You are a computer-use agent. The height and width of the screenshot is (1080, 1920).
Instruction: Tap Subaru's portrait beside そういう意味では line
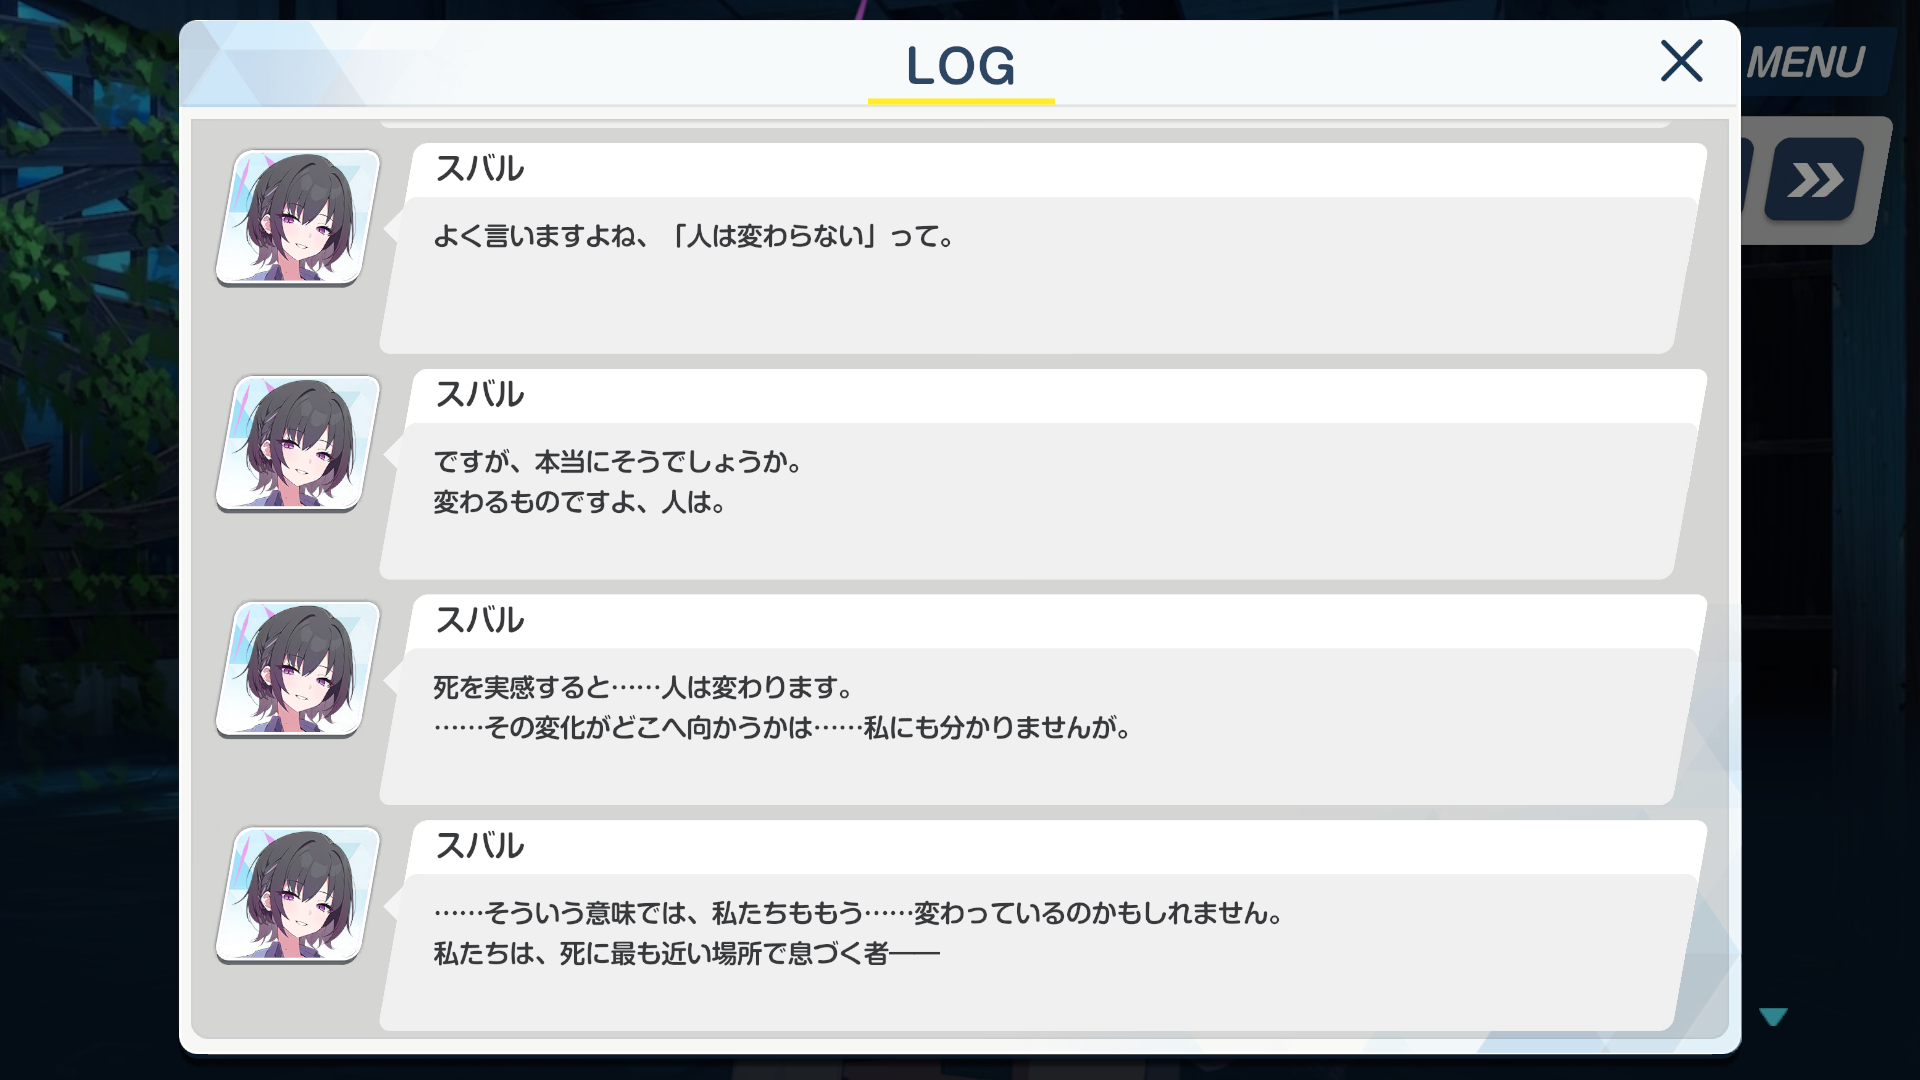click(x=298, y=894)
